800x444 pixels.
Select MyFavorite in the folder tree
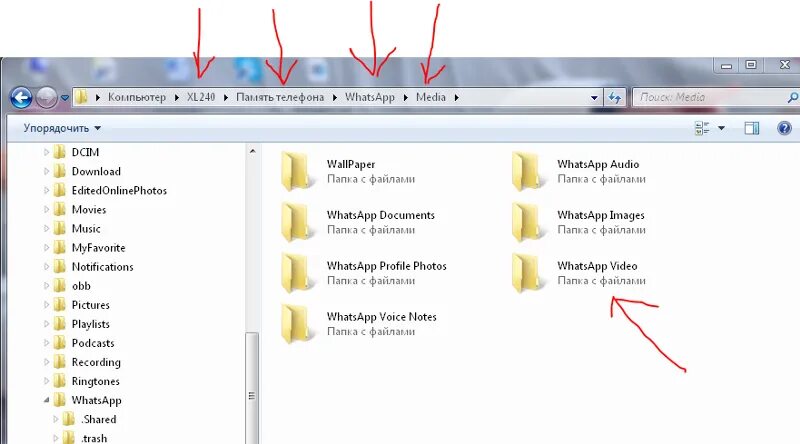[x=98, y=248]
